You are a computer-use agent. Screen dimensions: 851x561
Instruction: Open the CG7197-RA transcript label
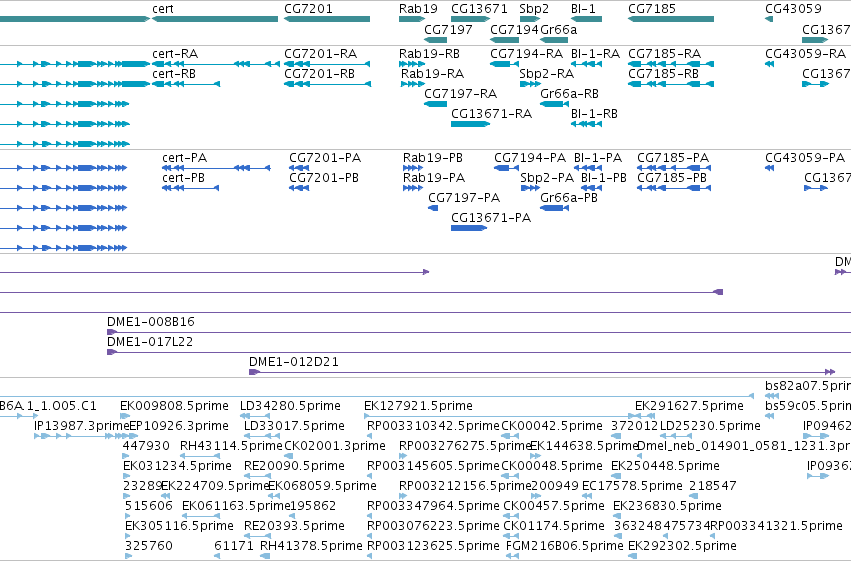pos(460,93)
